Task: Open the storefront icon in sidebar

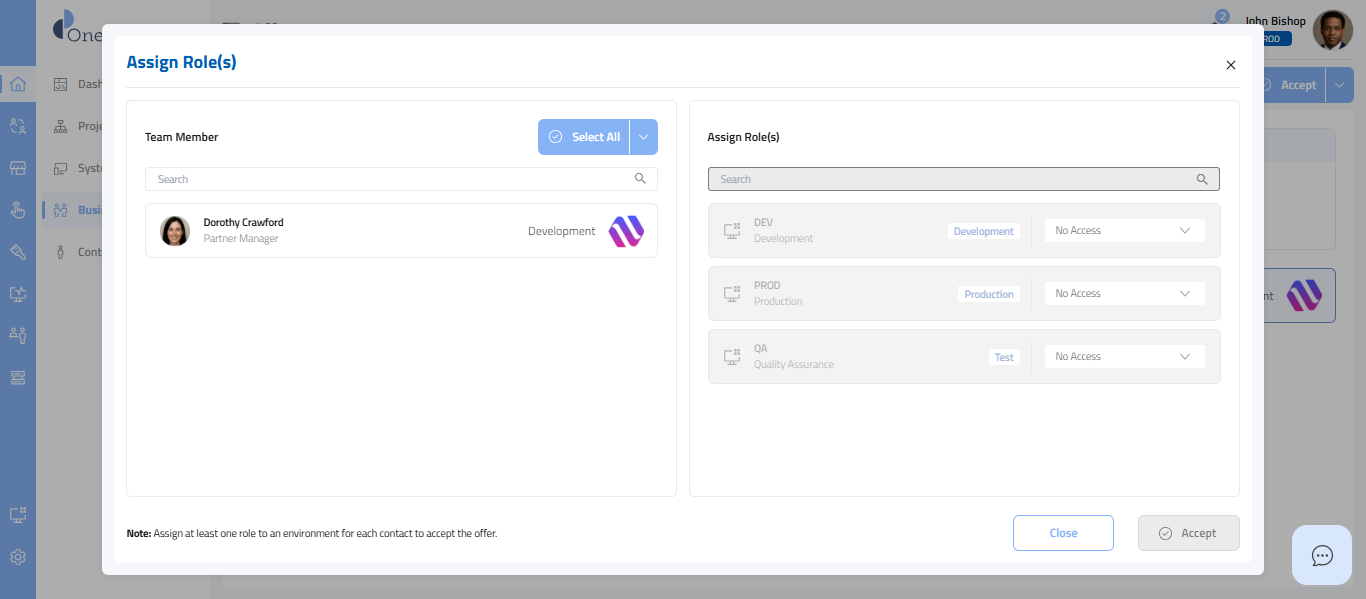Action: (x=17, y=168)
